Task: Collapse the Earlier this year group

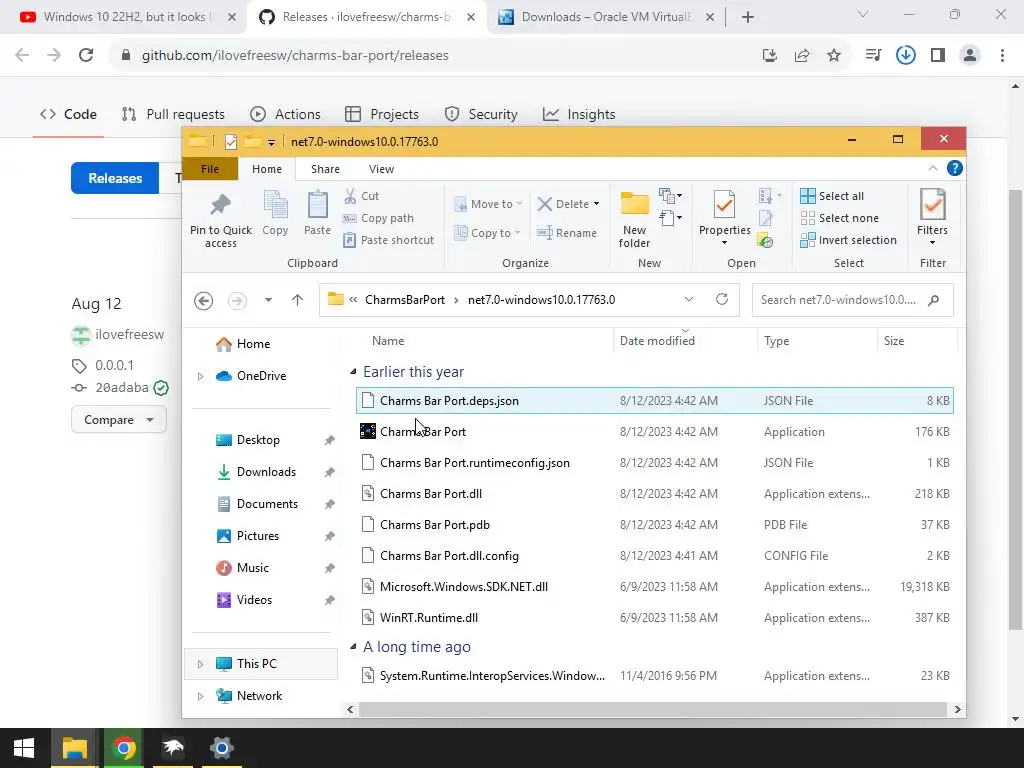Action: pyautogui.click(x=353, y=372)
